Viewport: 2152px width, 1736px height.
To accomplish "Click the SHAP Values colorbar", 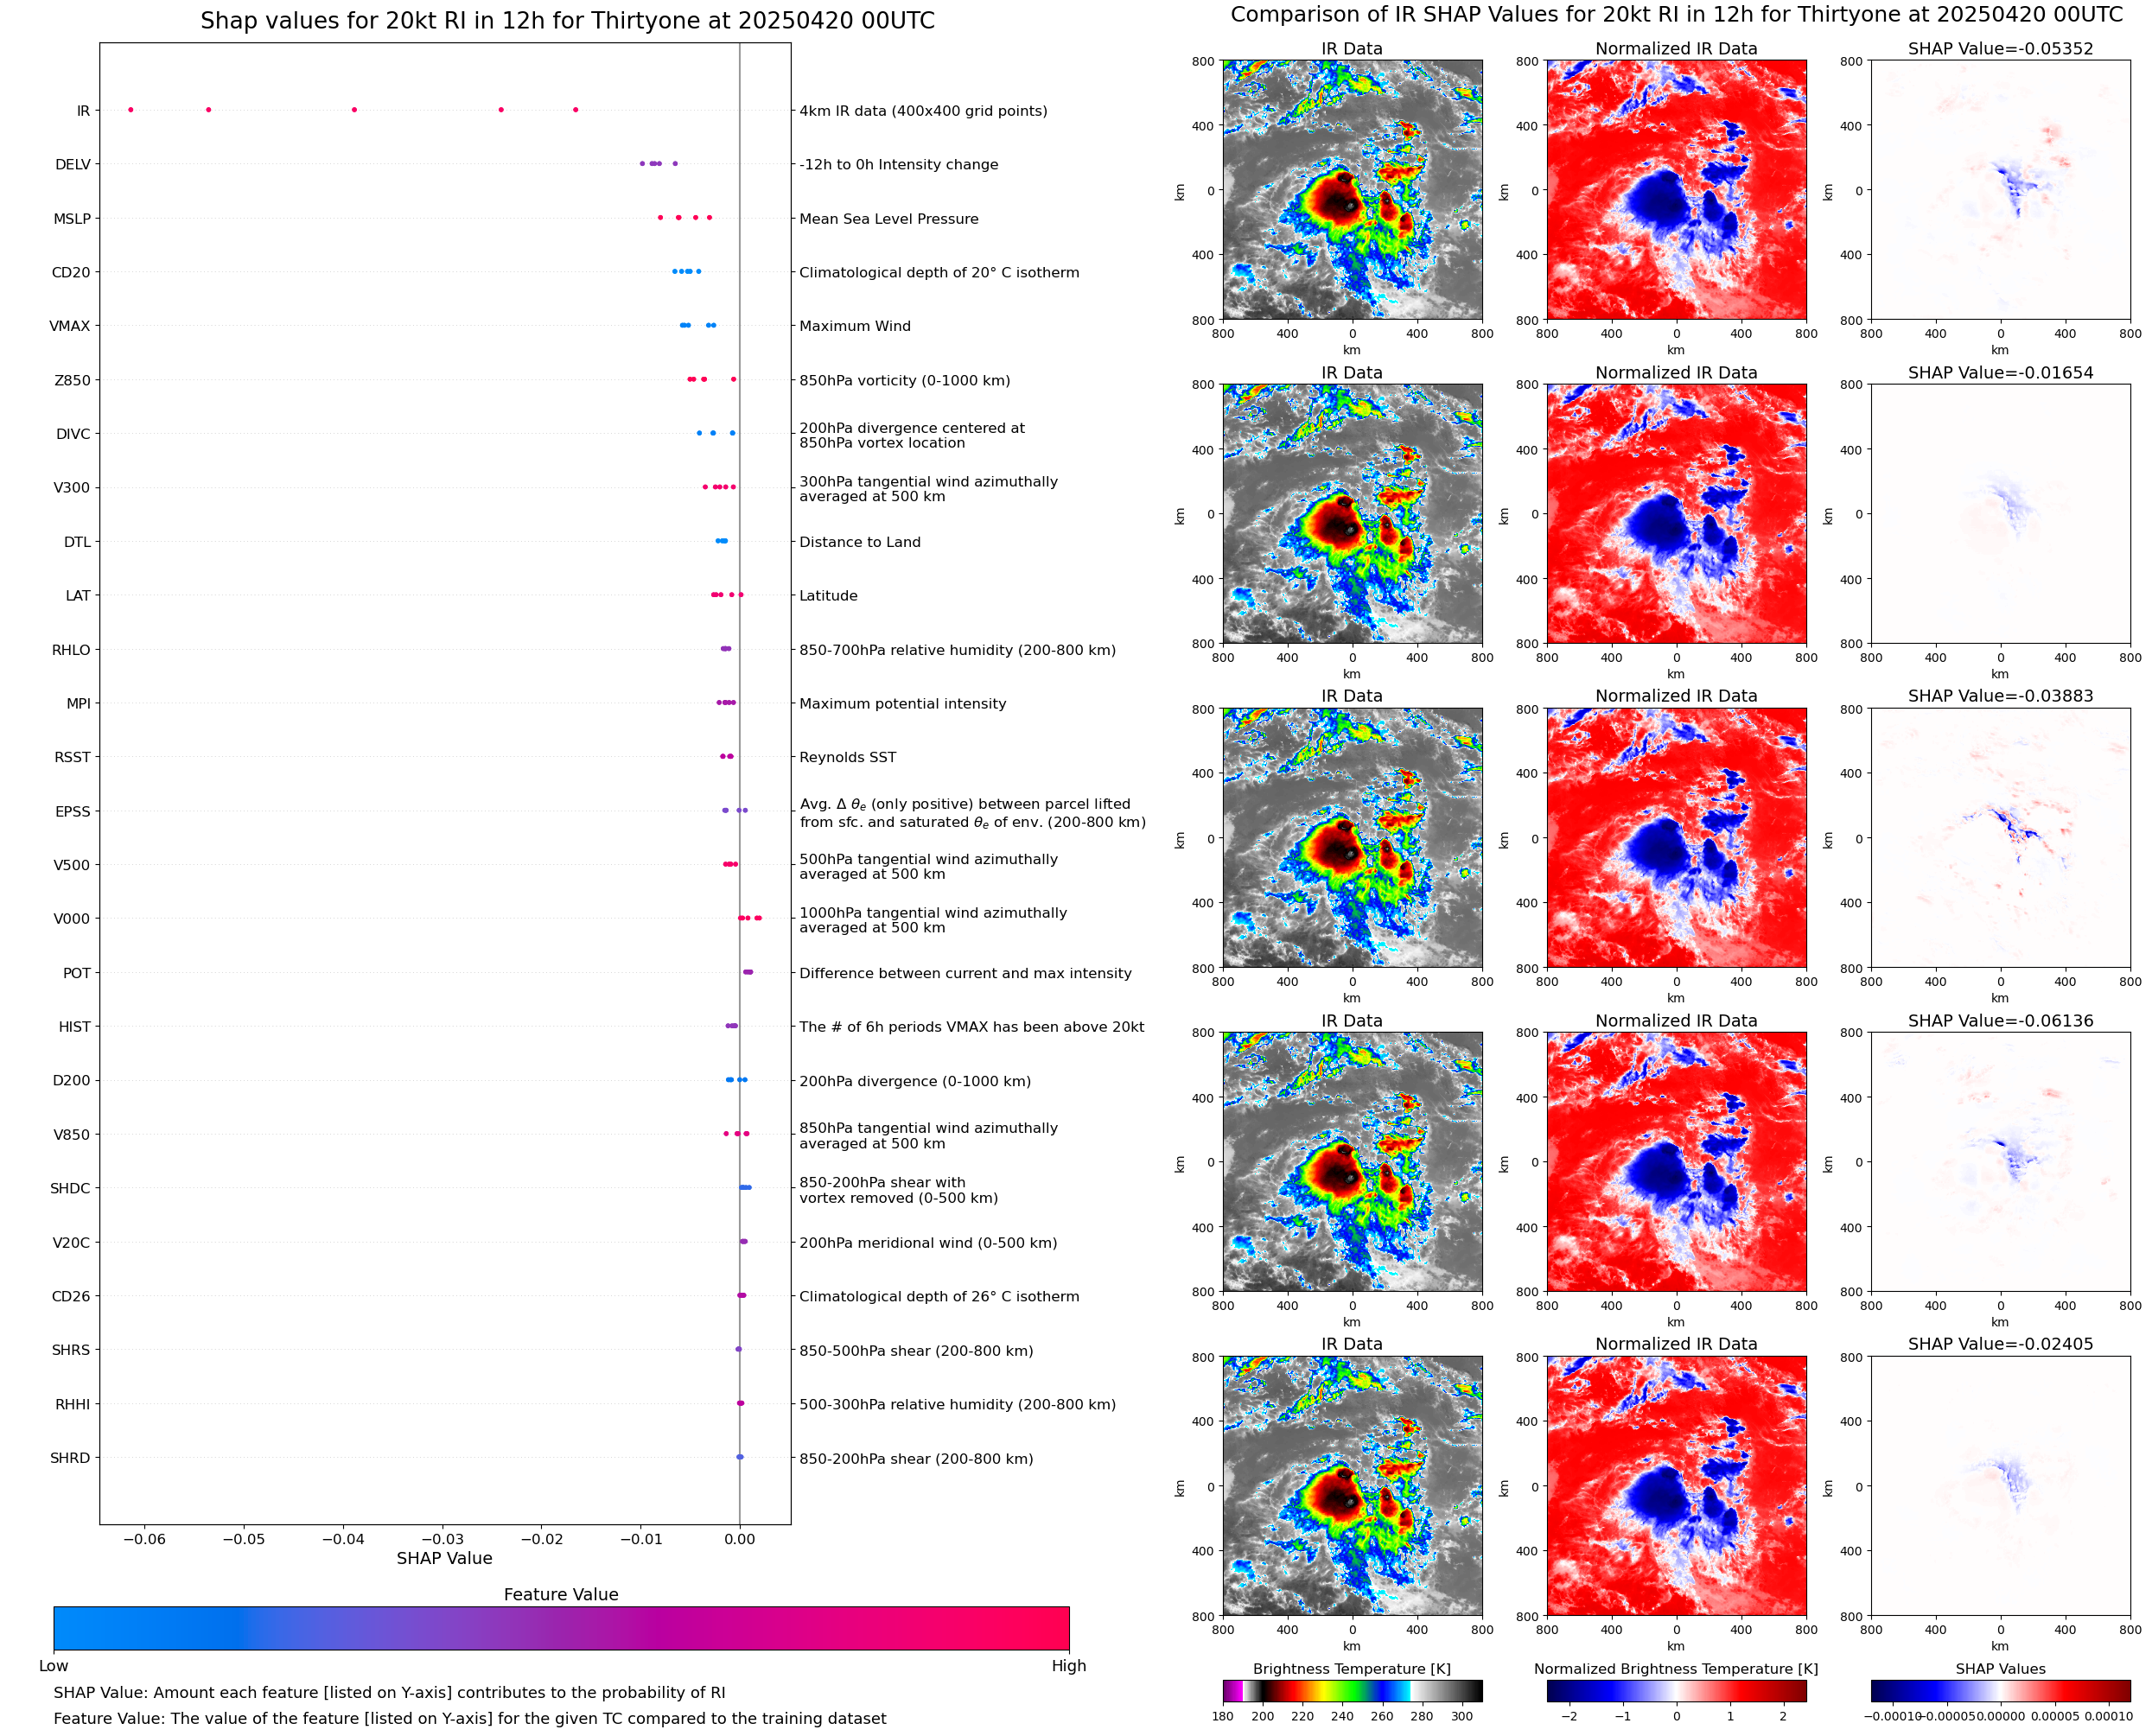I will (x=2000, y=1691).
